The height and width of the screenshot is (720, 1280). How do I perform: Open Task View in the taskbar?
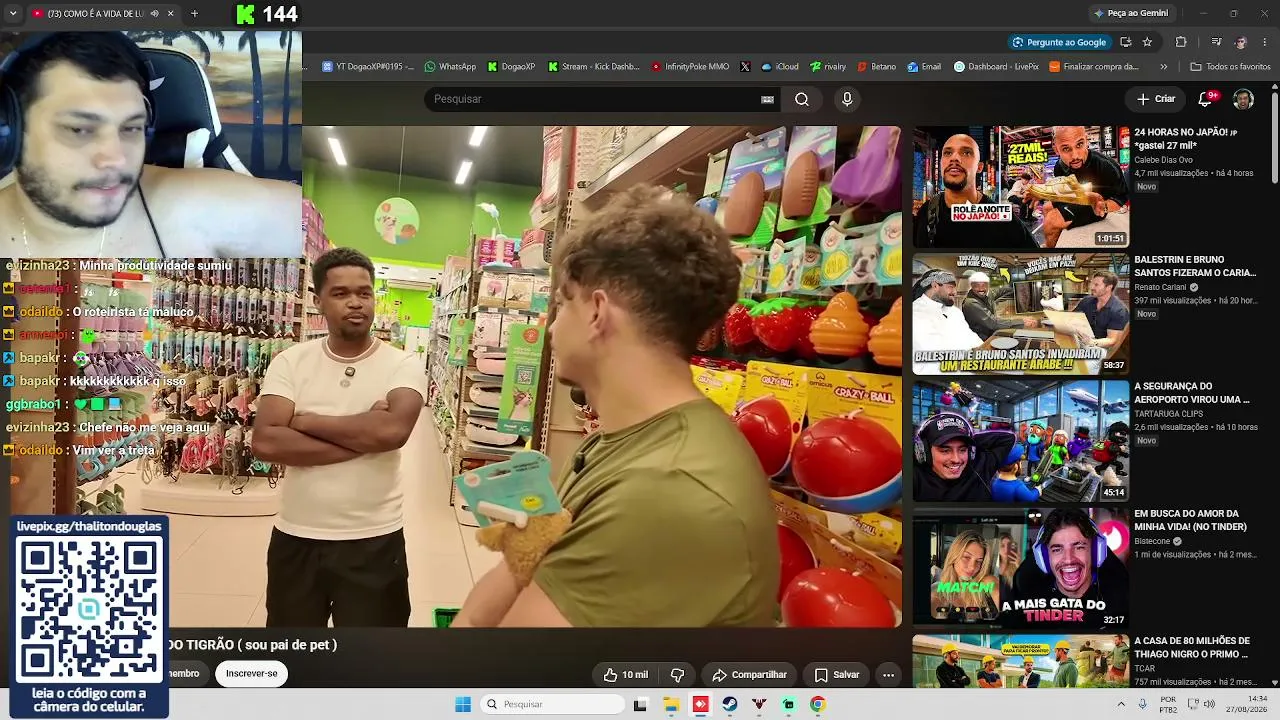pos(641,704)
